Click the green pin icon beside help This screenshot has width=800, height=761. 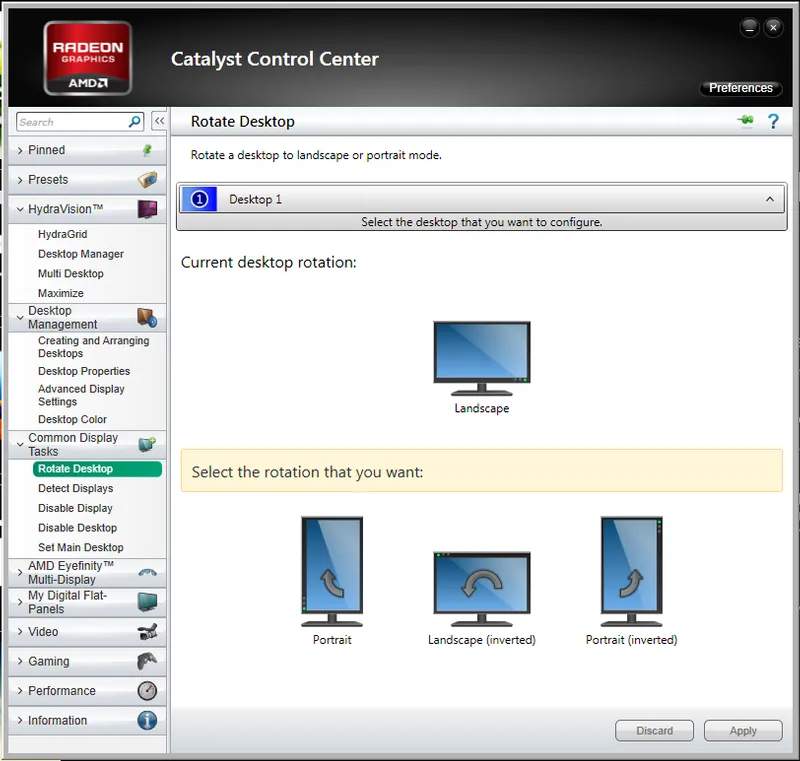pos(746,122)
